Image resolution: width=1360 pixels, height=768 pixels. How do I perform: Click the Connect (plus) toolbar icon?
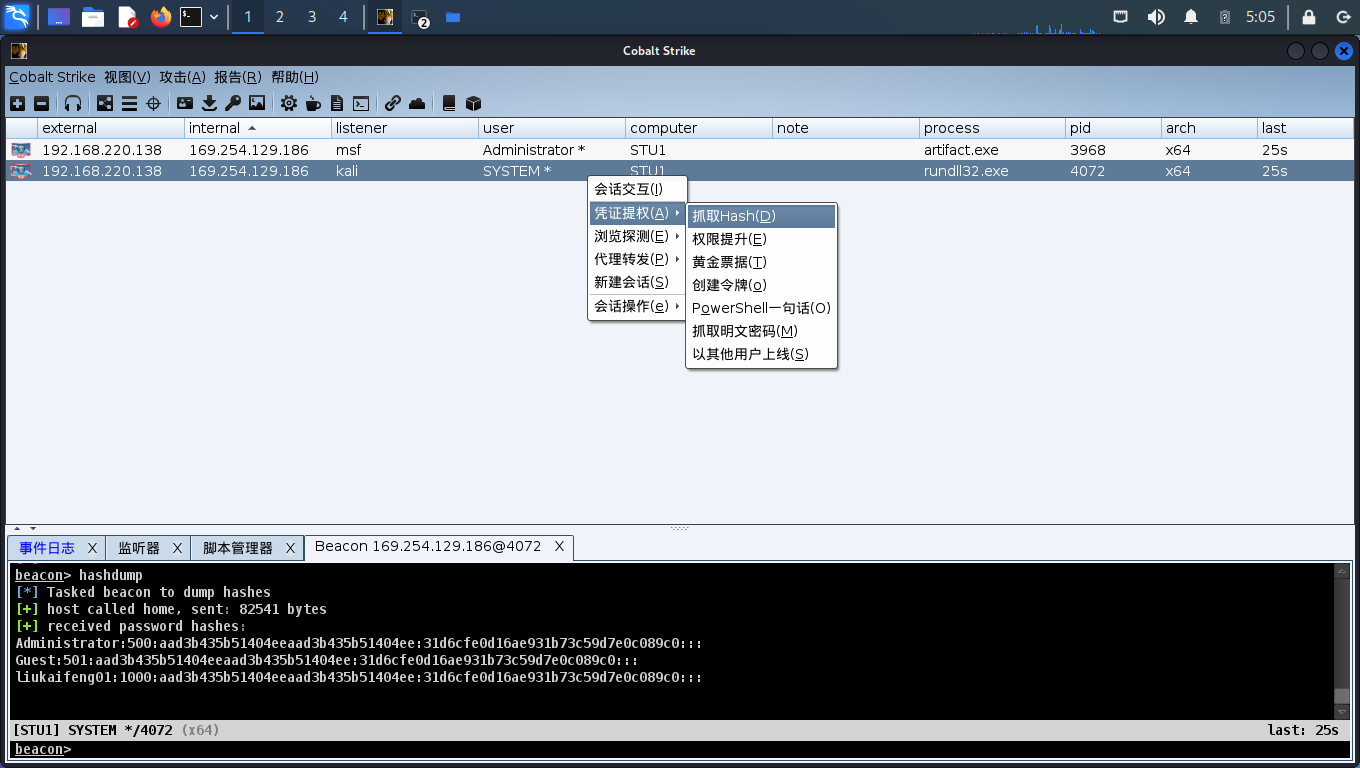17,103
